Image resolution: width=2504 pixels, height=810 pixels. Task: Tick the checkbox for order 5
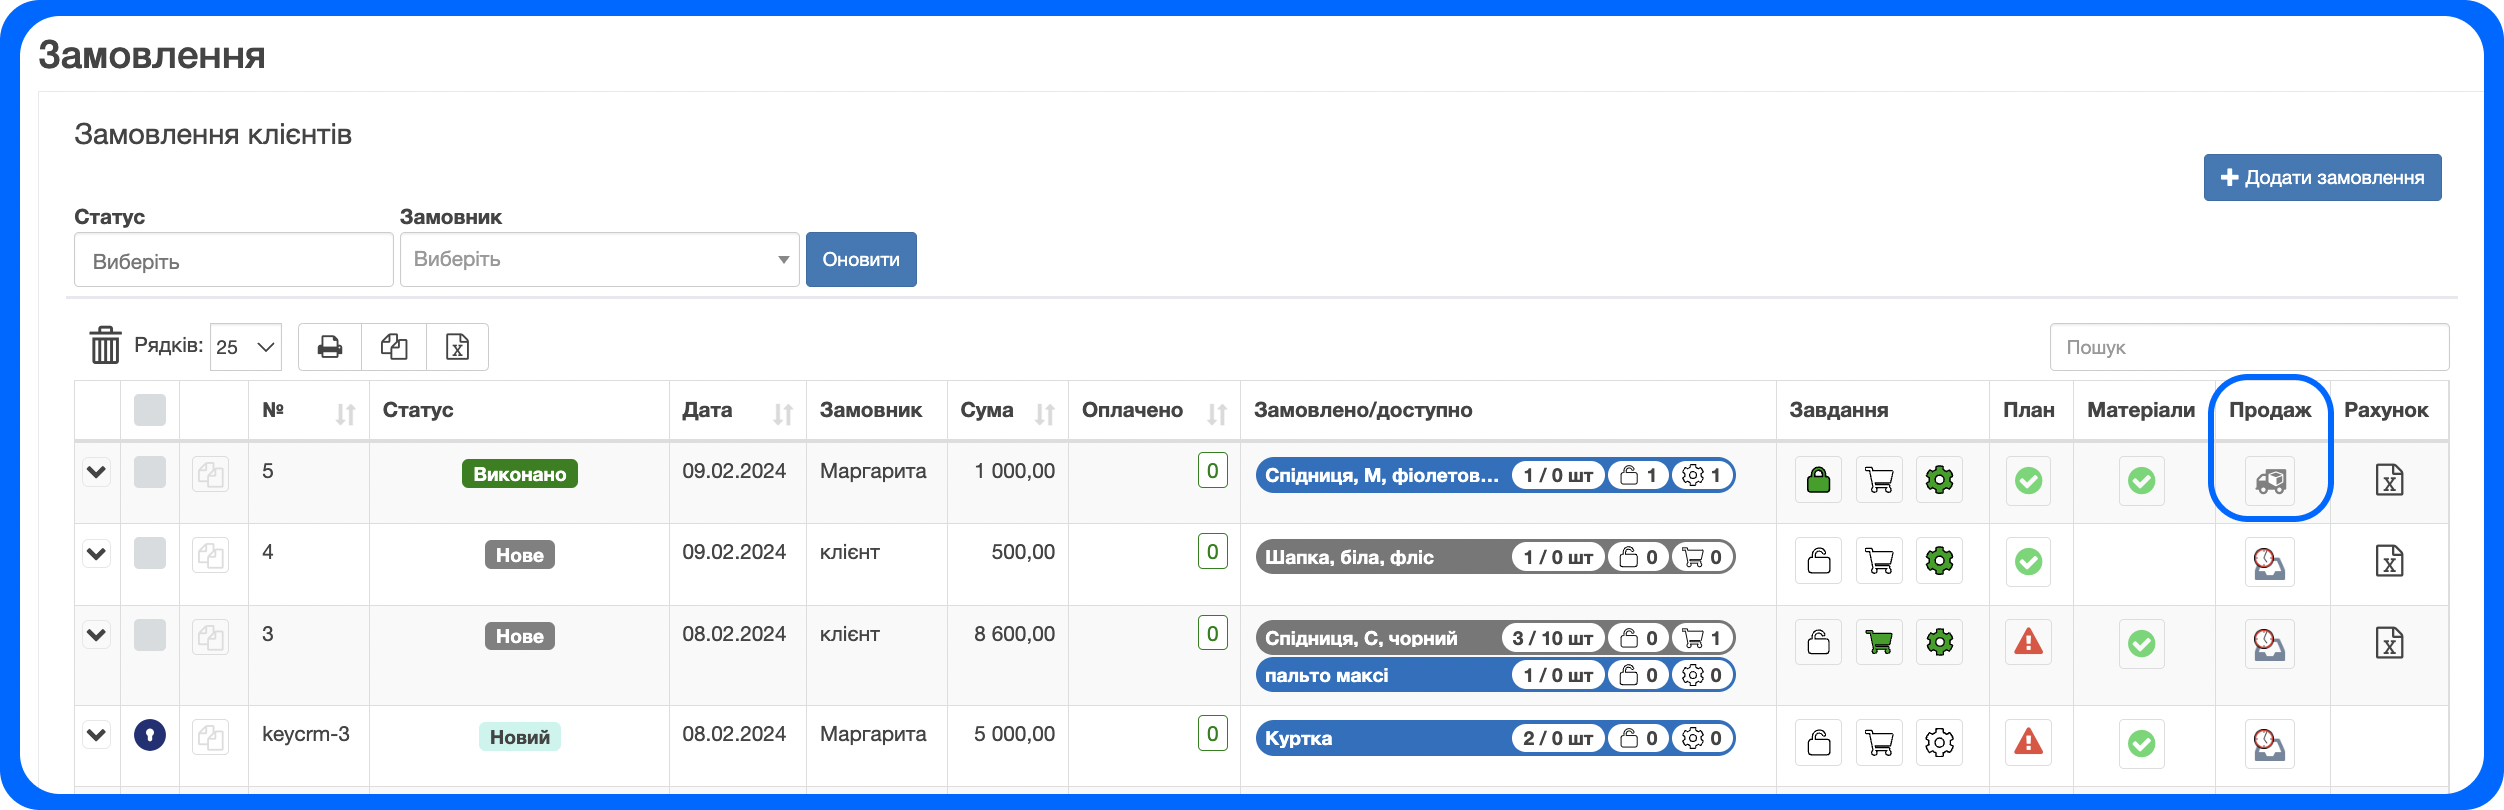pos(150,472)
